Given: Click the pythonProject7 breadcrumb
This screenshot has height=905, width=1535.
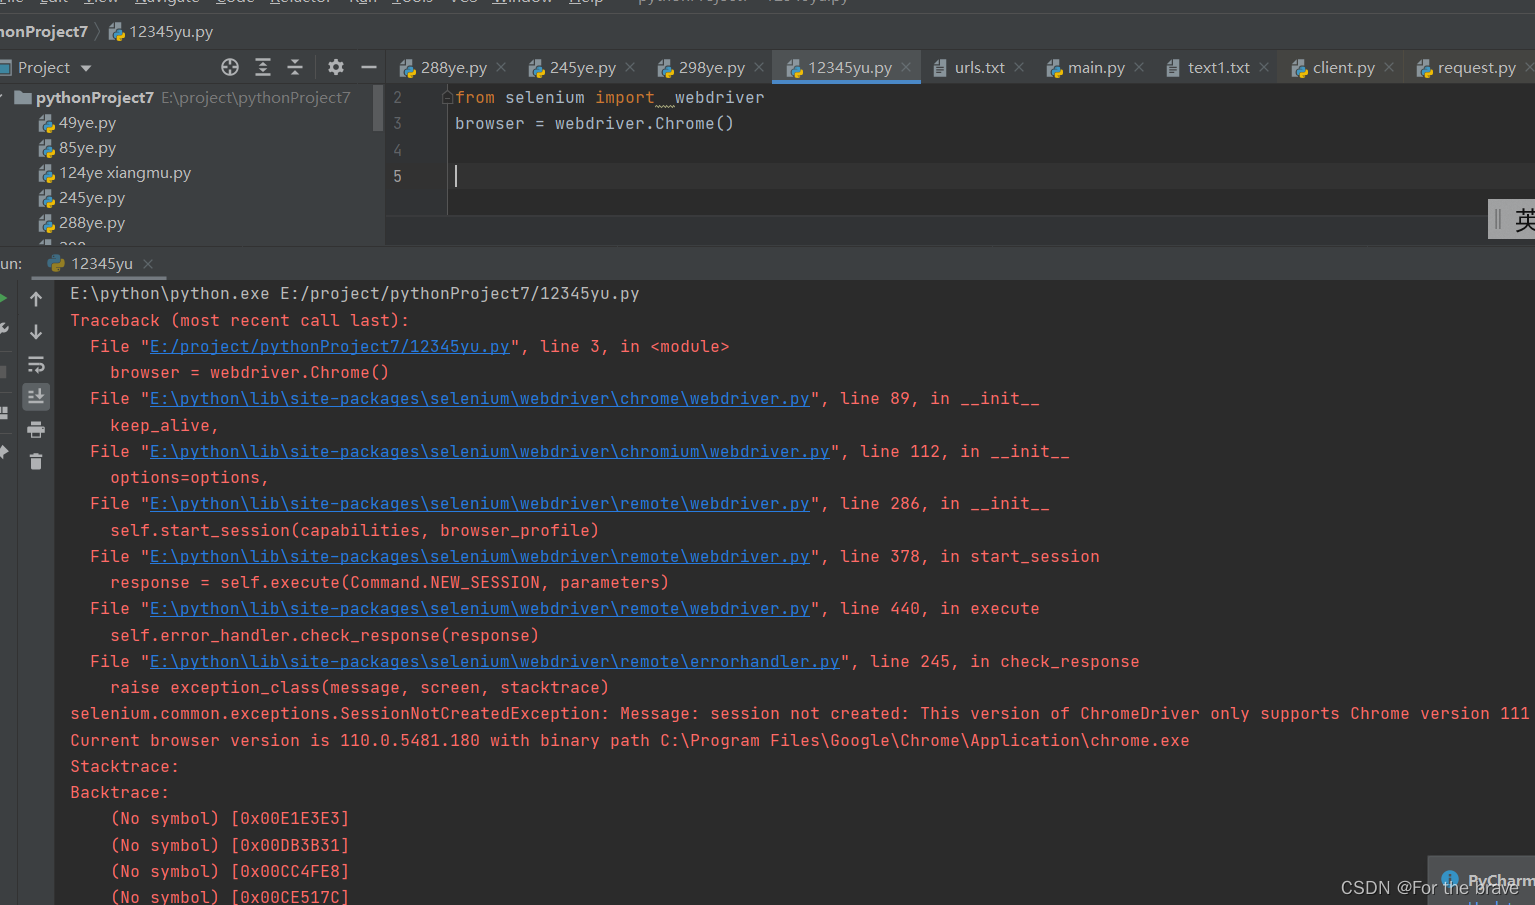Looking at the screenshot, I should 43,32.
